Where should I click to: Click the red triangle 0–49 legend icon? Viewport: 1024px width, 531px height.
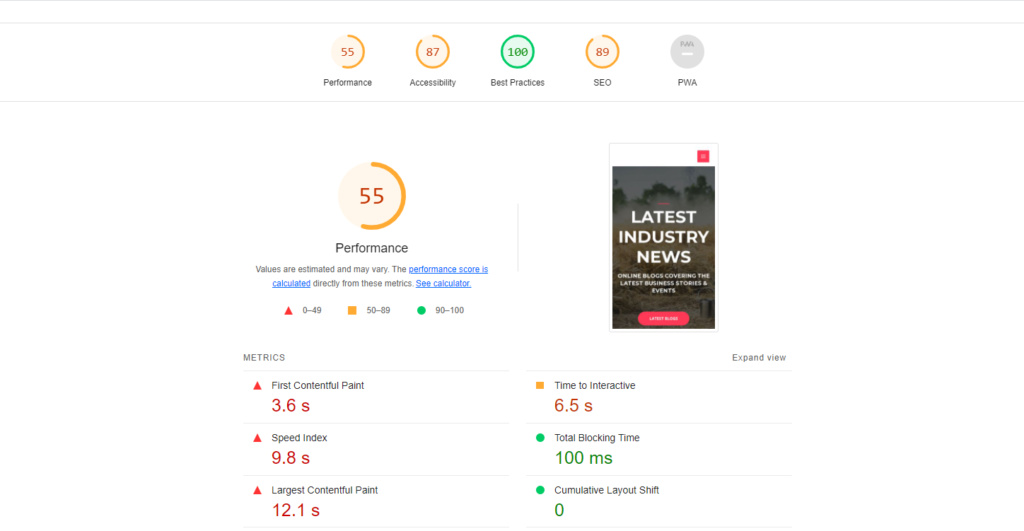[289, 311]
